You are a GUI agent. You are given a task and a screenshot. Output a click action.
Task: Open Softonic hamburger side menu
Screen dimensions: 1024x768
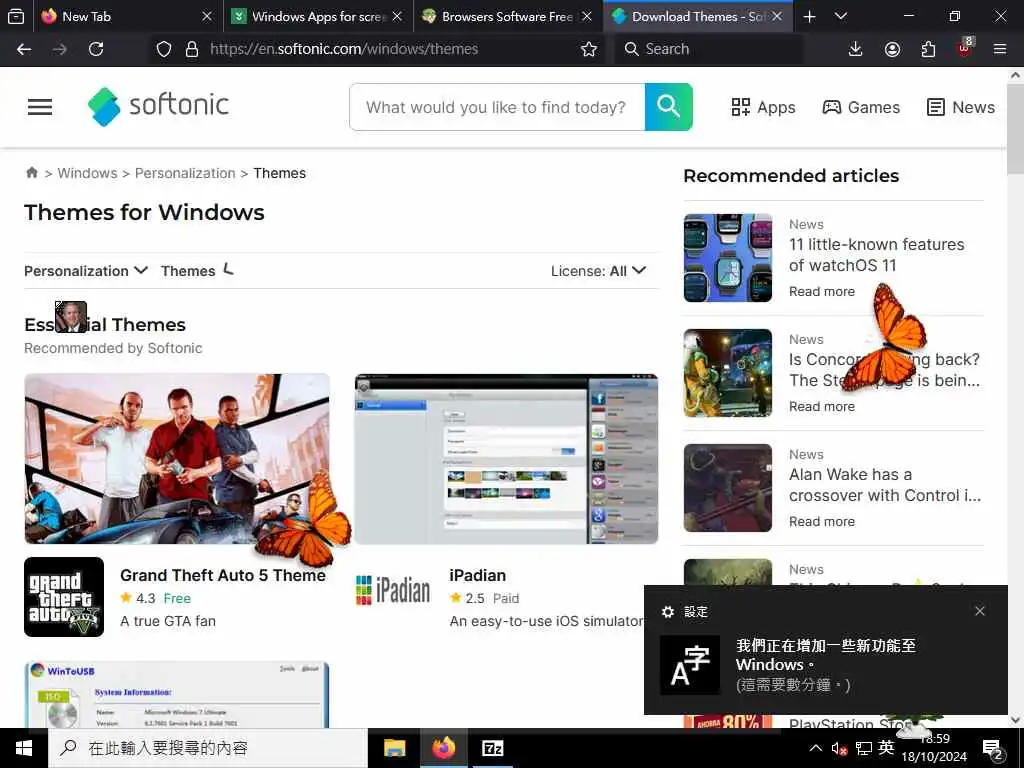pyautogui.click(x=40, y=107)
